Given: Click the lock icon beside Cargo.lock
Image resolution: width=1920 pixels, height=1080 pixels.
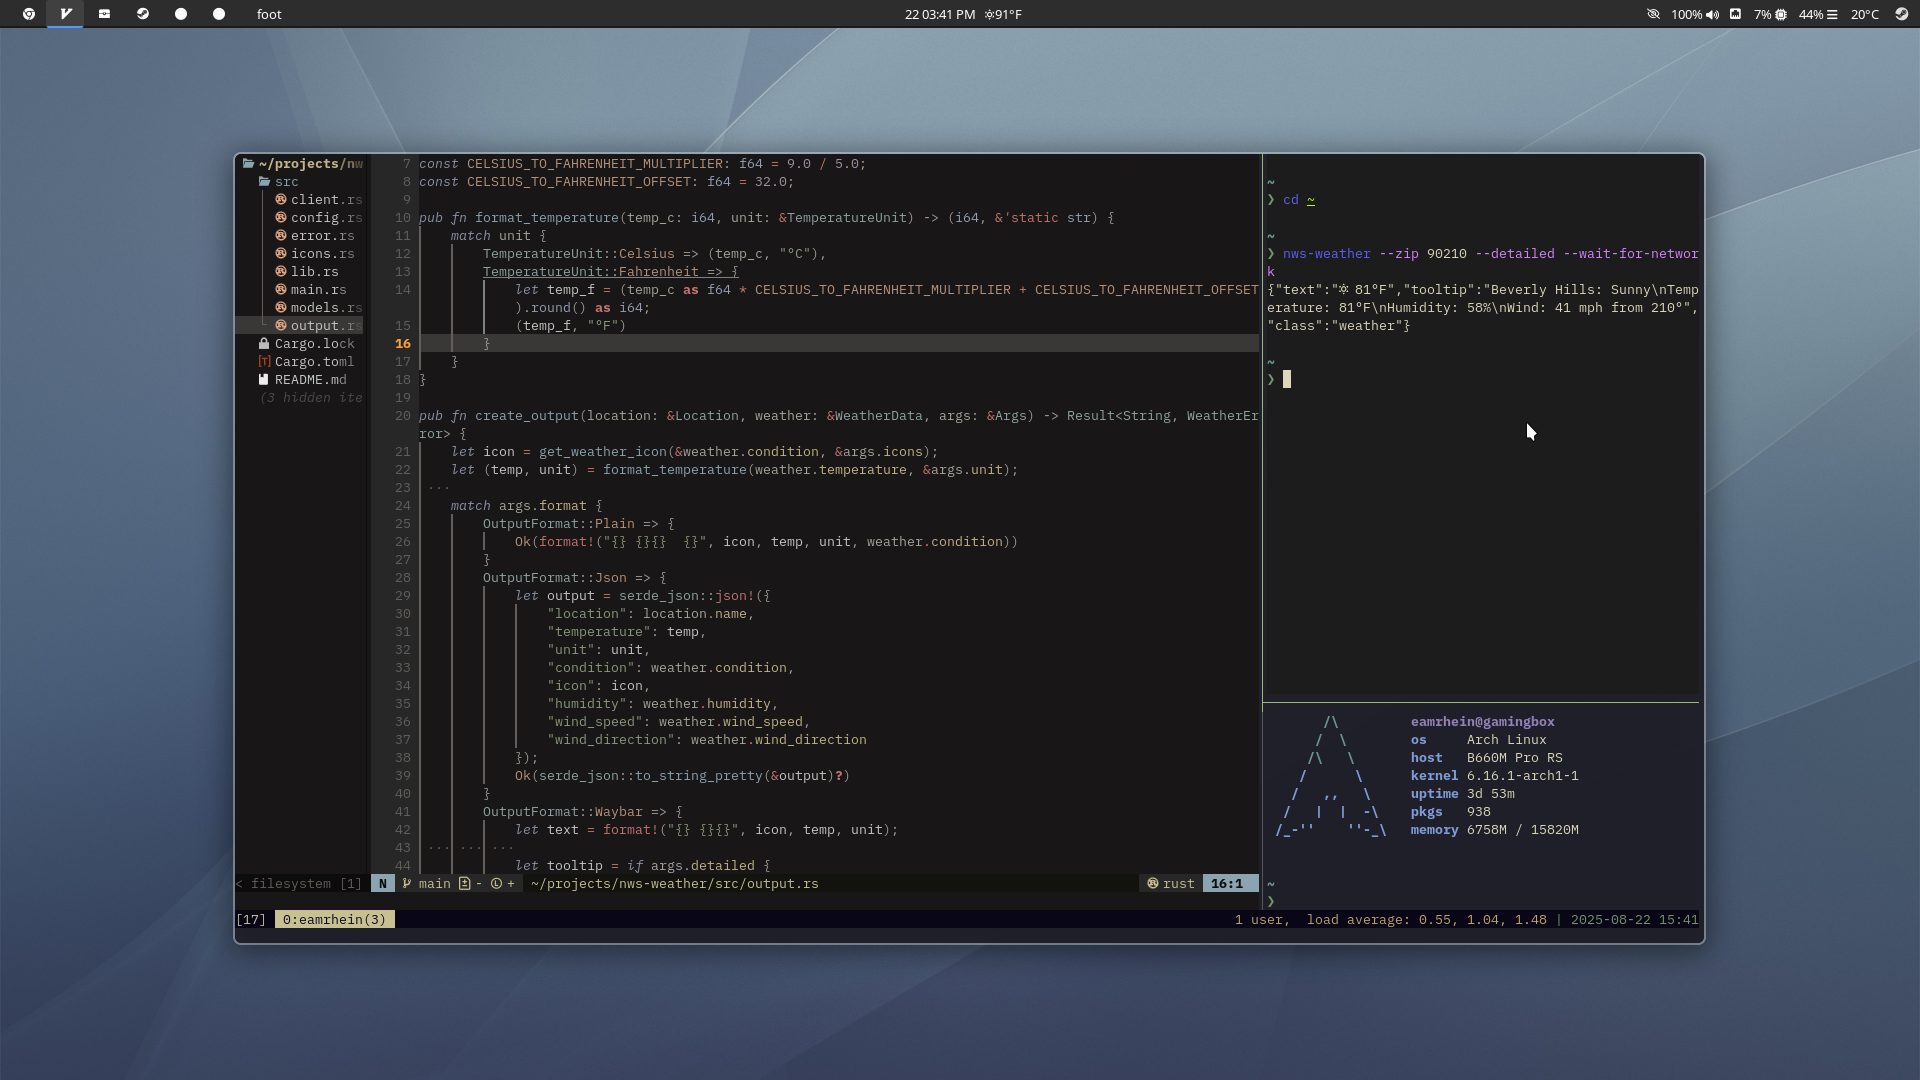Looking at the screenshot, I should click(264, 344).
